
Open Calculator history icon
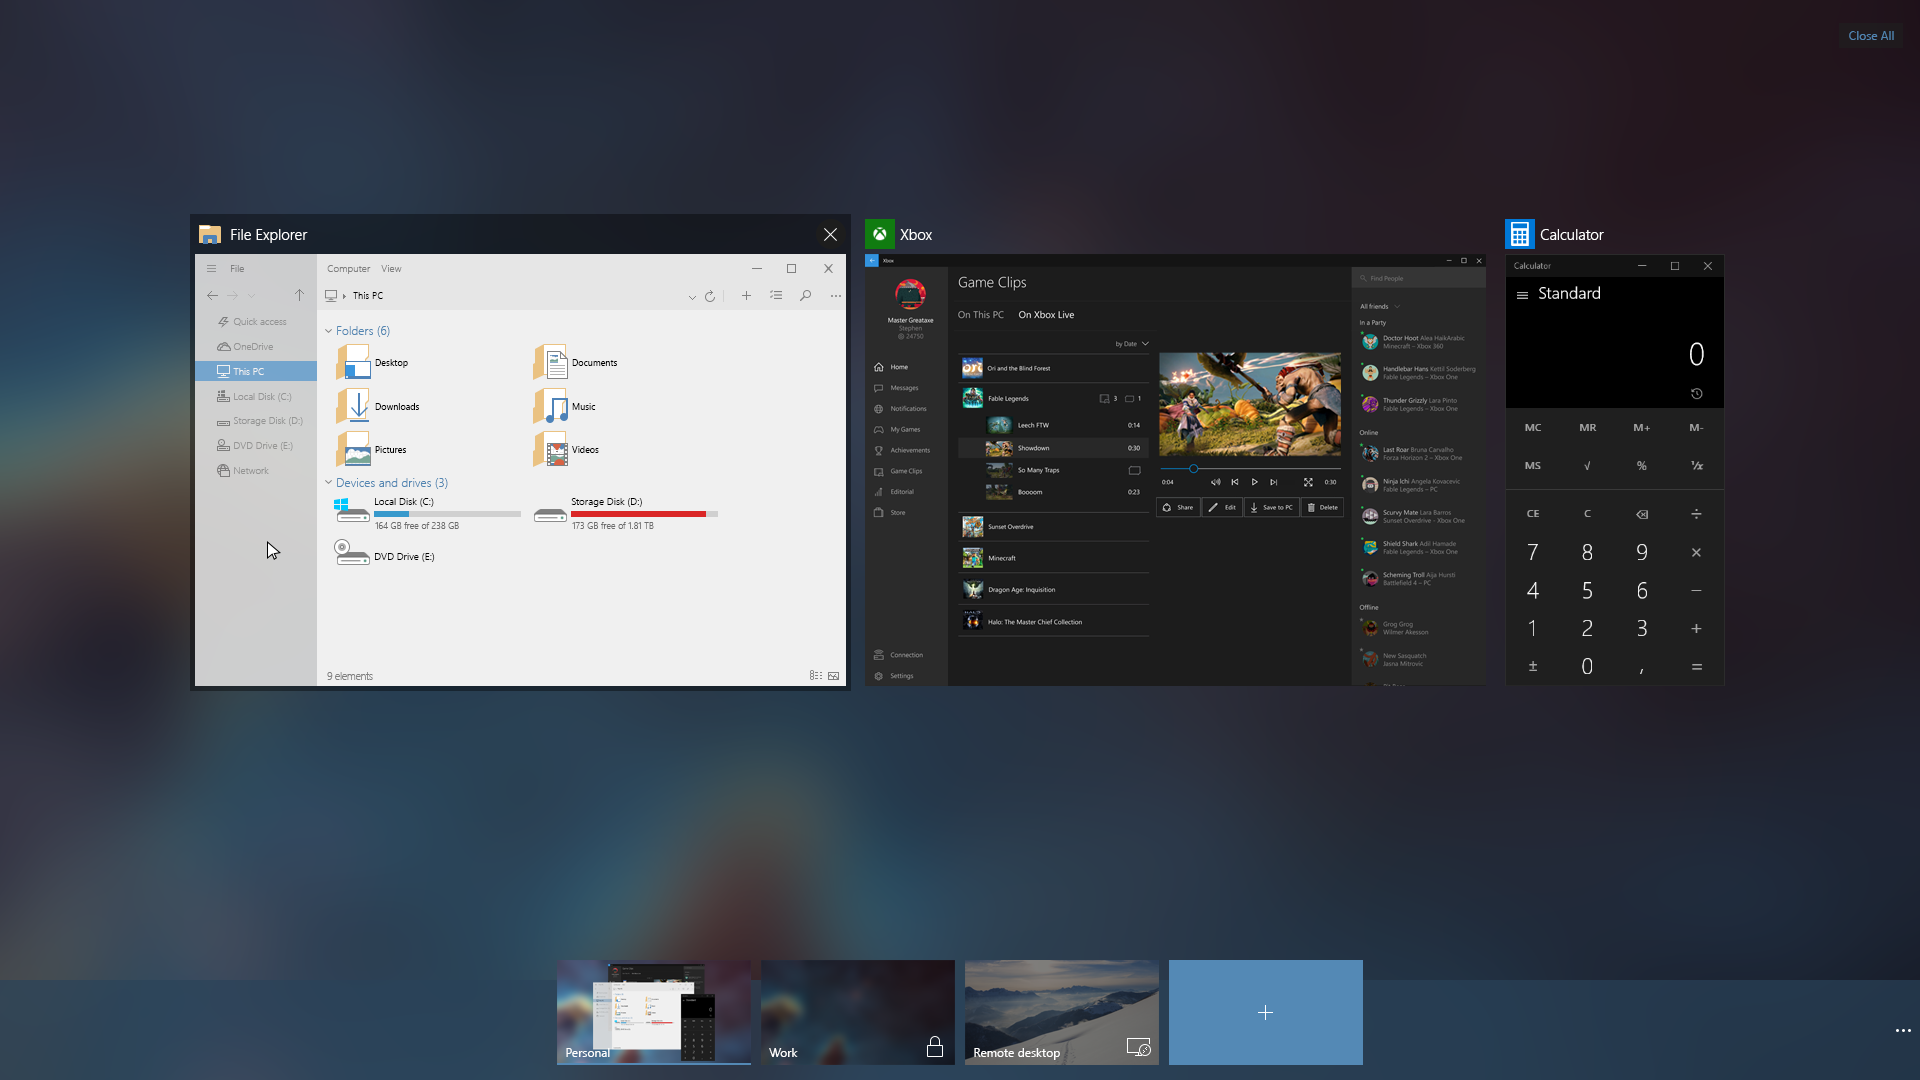[1696, 394]
